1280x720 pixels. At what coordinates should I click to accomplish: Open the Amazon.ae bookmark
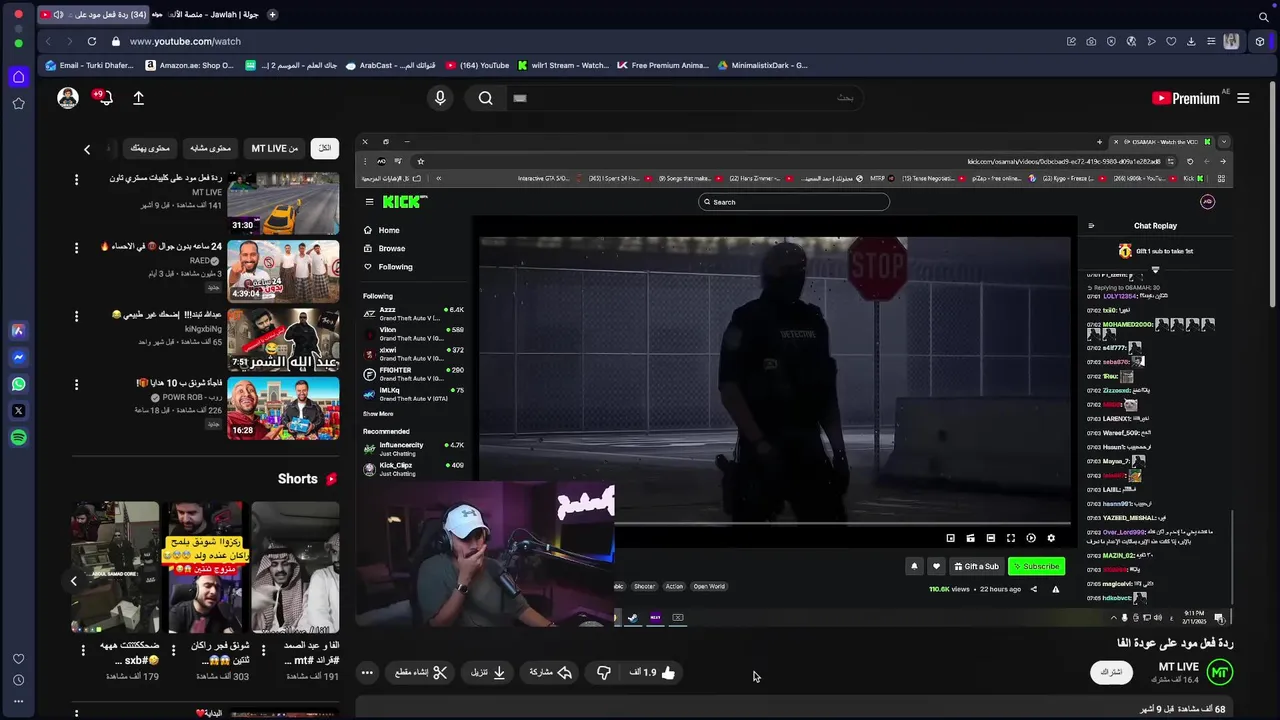[189, 65]
